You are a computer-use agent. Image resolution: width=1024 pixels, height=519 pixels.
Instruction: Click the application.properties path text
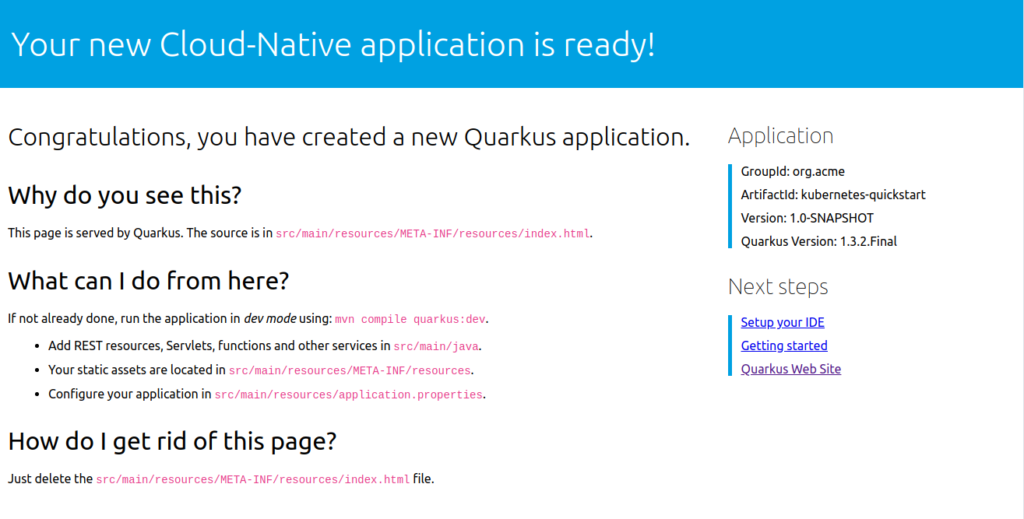(348, 395)
